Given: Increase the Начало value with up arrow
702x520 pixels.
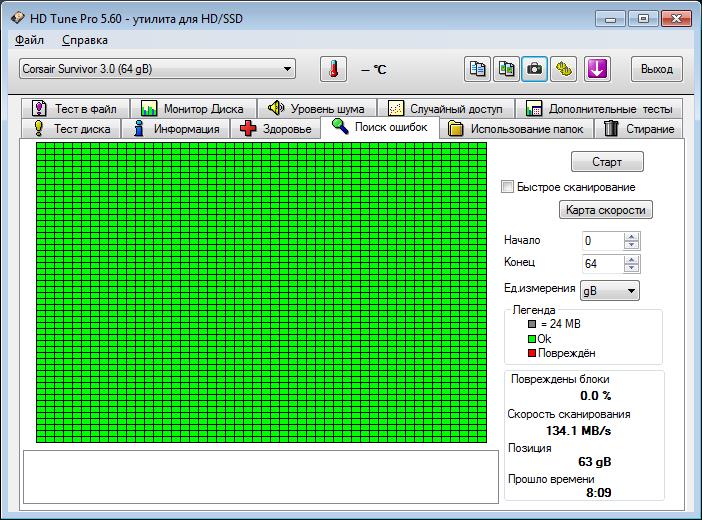Looking at the screenshot, I should pos(631,237).
